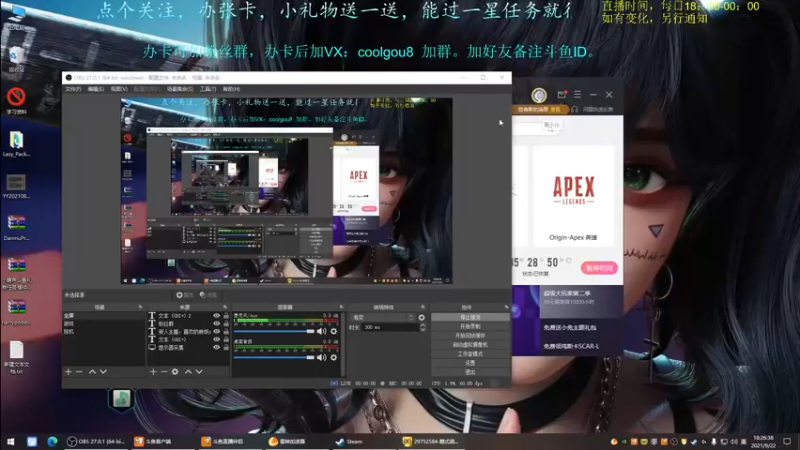Adjust the second mixer channel volume slider
Screen dimensions: 800x450
click(x=274, y=357)
